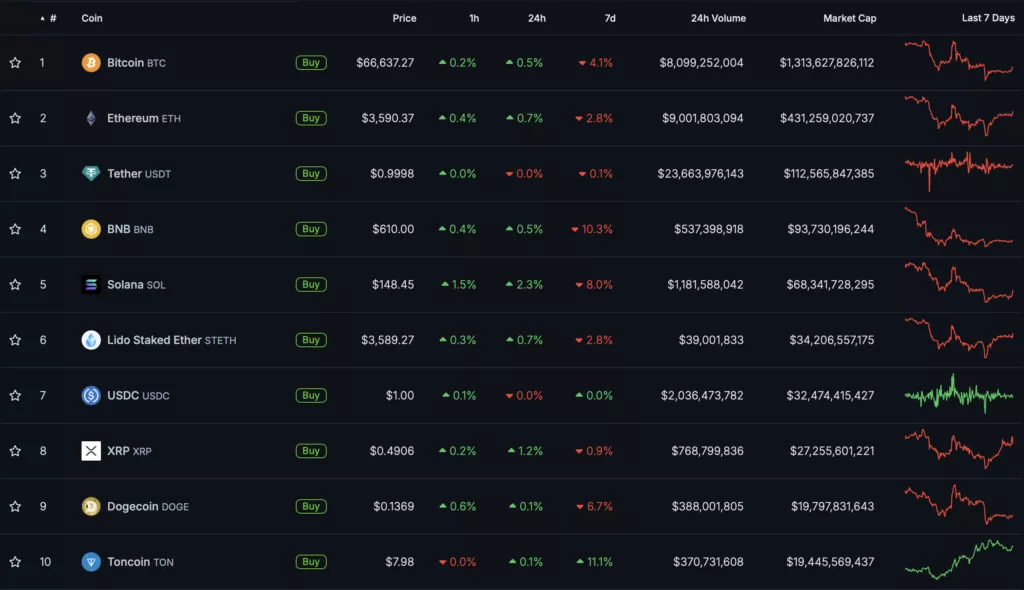Star the Dogecoin row
Viewport: 1024px width, 590px height.
click(15, 506)
